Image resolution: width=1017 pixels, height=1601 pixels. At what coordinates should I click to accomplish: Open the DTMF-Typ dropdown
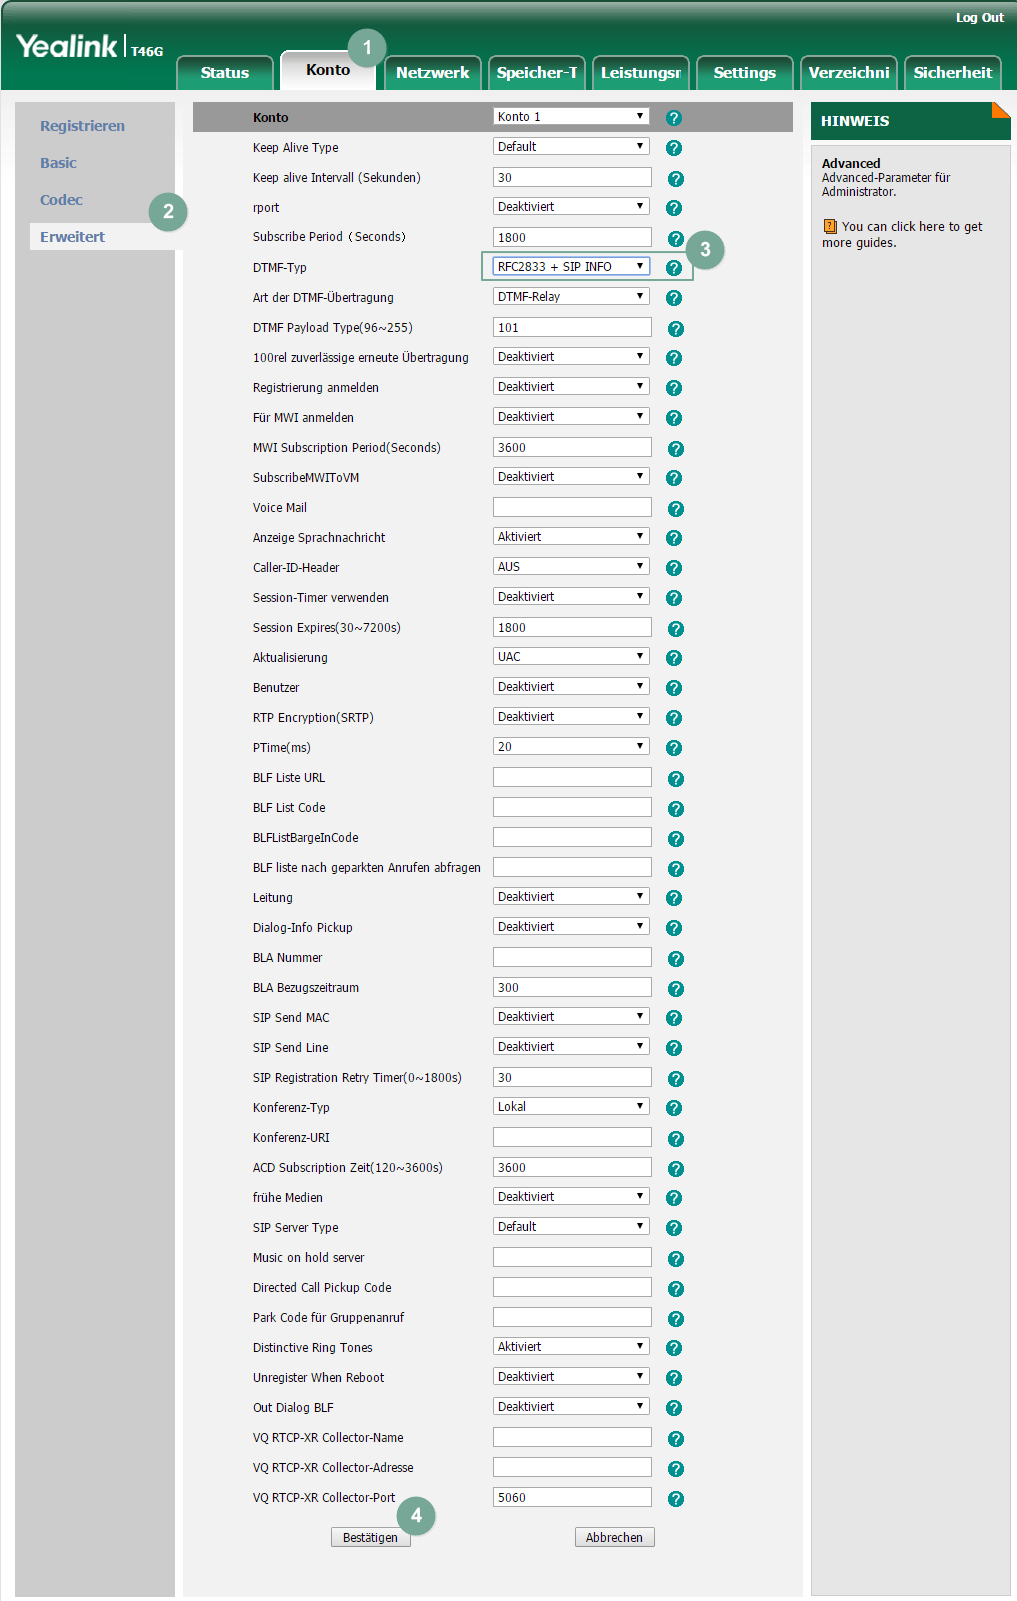pos(571,267)
